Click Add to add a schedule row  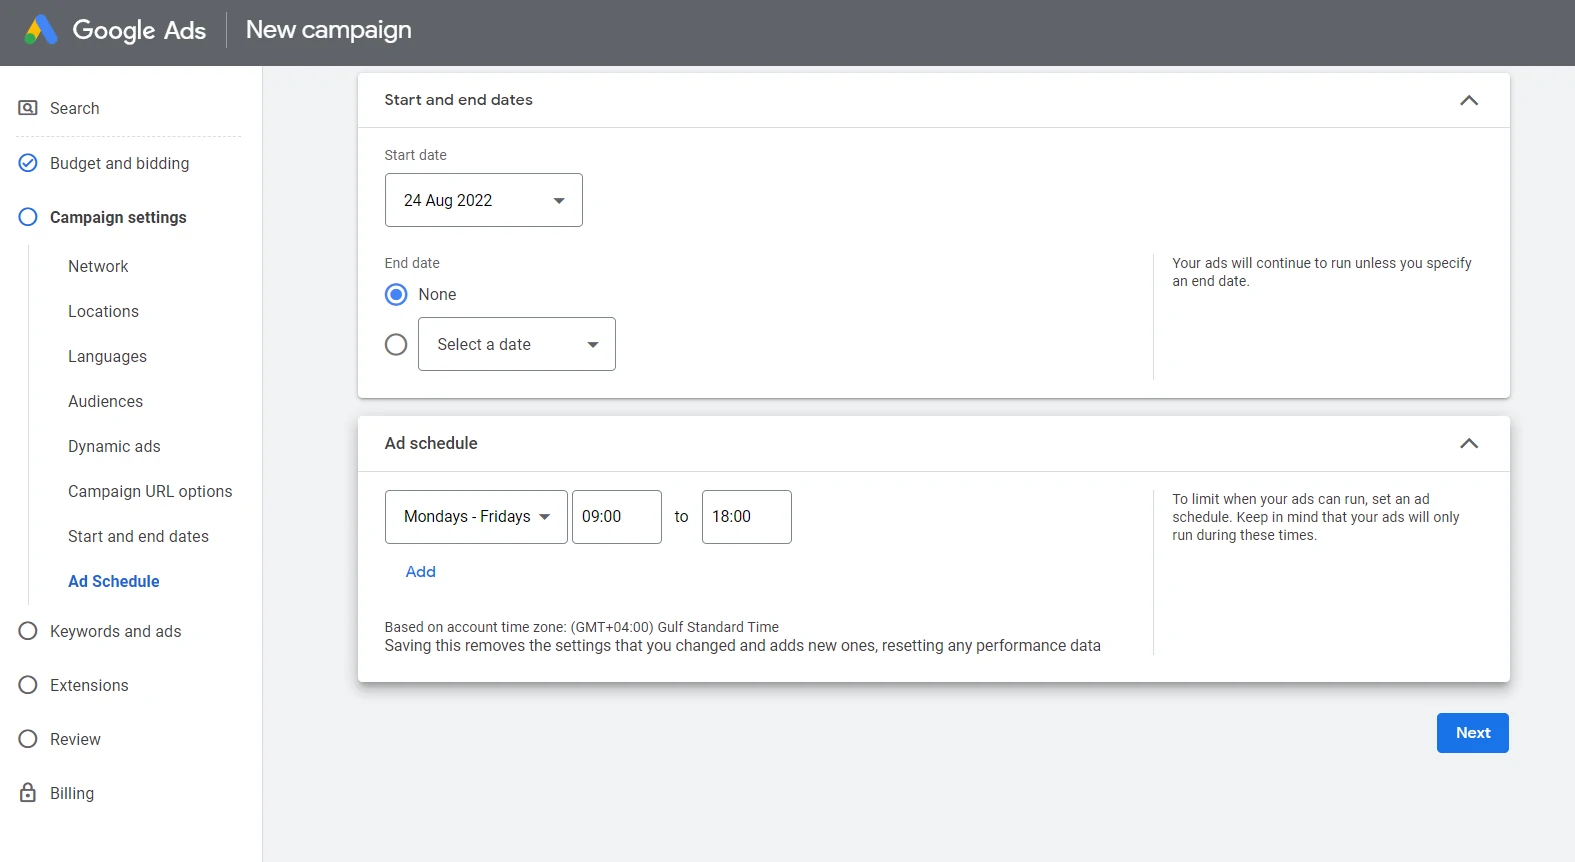point(421,572)
